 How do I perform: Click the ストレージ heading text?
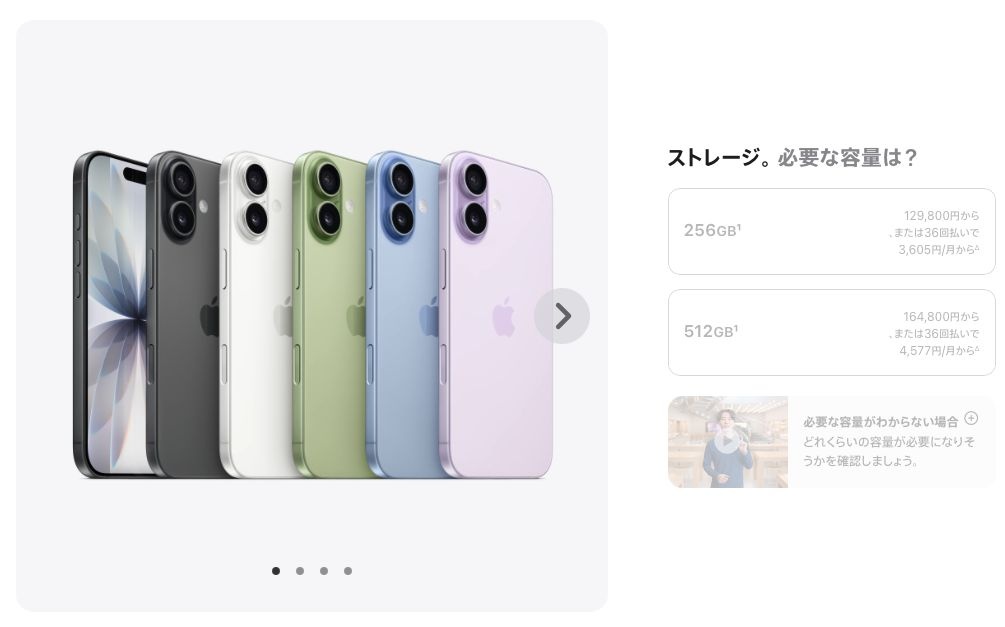(713, 158)
